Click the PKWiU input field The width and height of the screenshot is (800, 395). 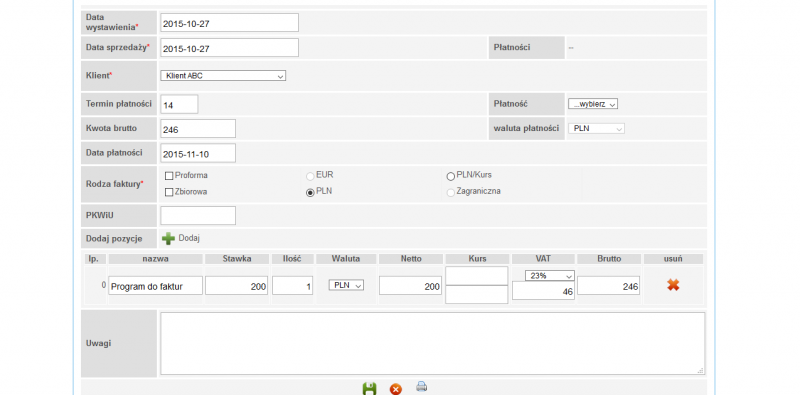tap(198, 215)
